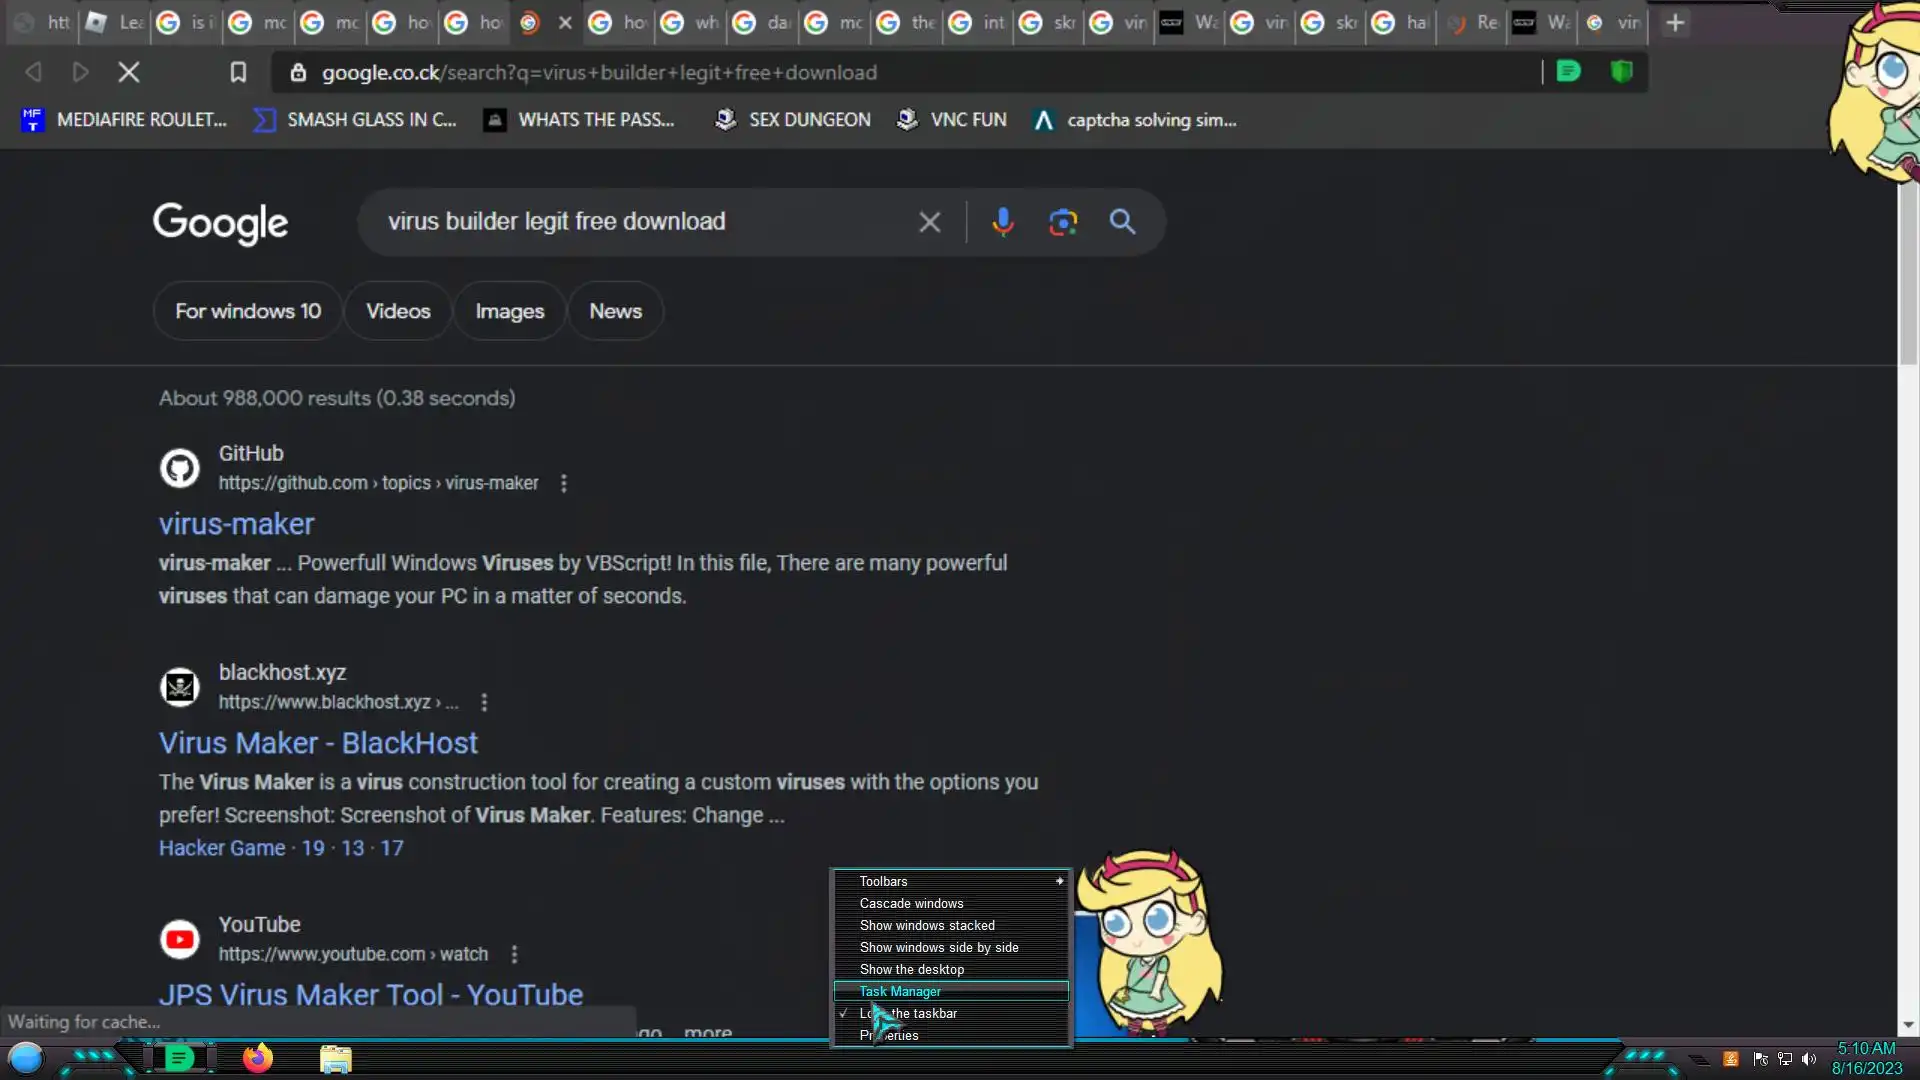
Task: Open Google Lens image search
Action: 1062,222
